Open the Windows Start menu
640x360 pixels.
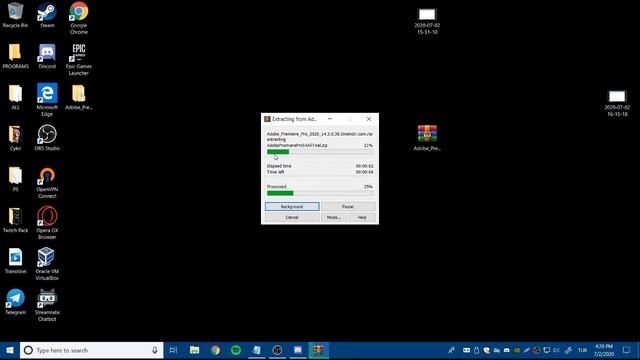pos(10,350)
